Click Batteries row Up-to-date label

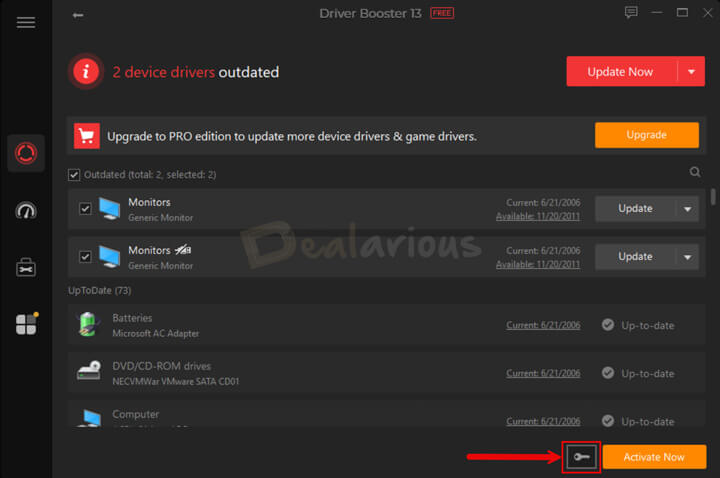point(647,326)
